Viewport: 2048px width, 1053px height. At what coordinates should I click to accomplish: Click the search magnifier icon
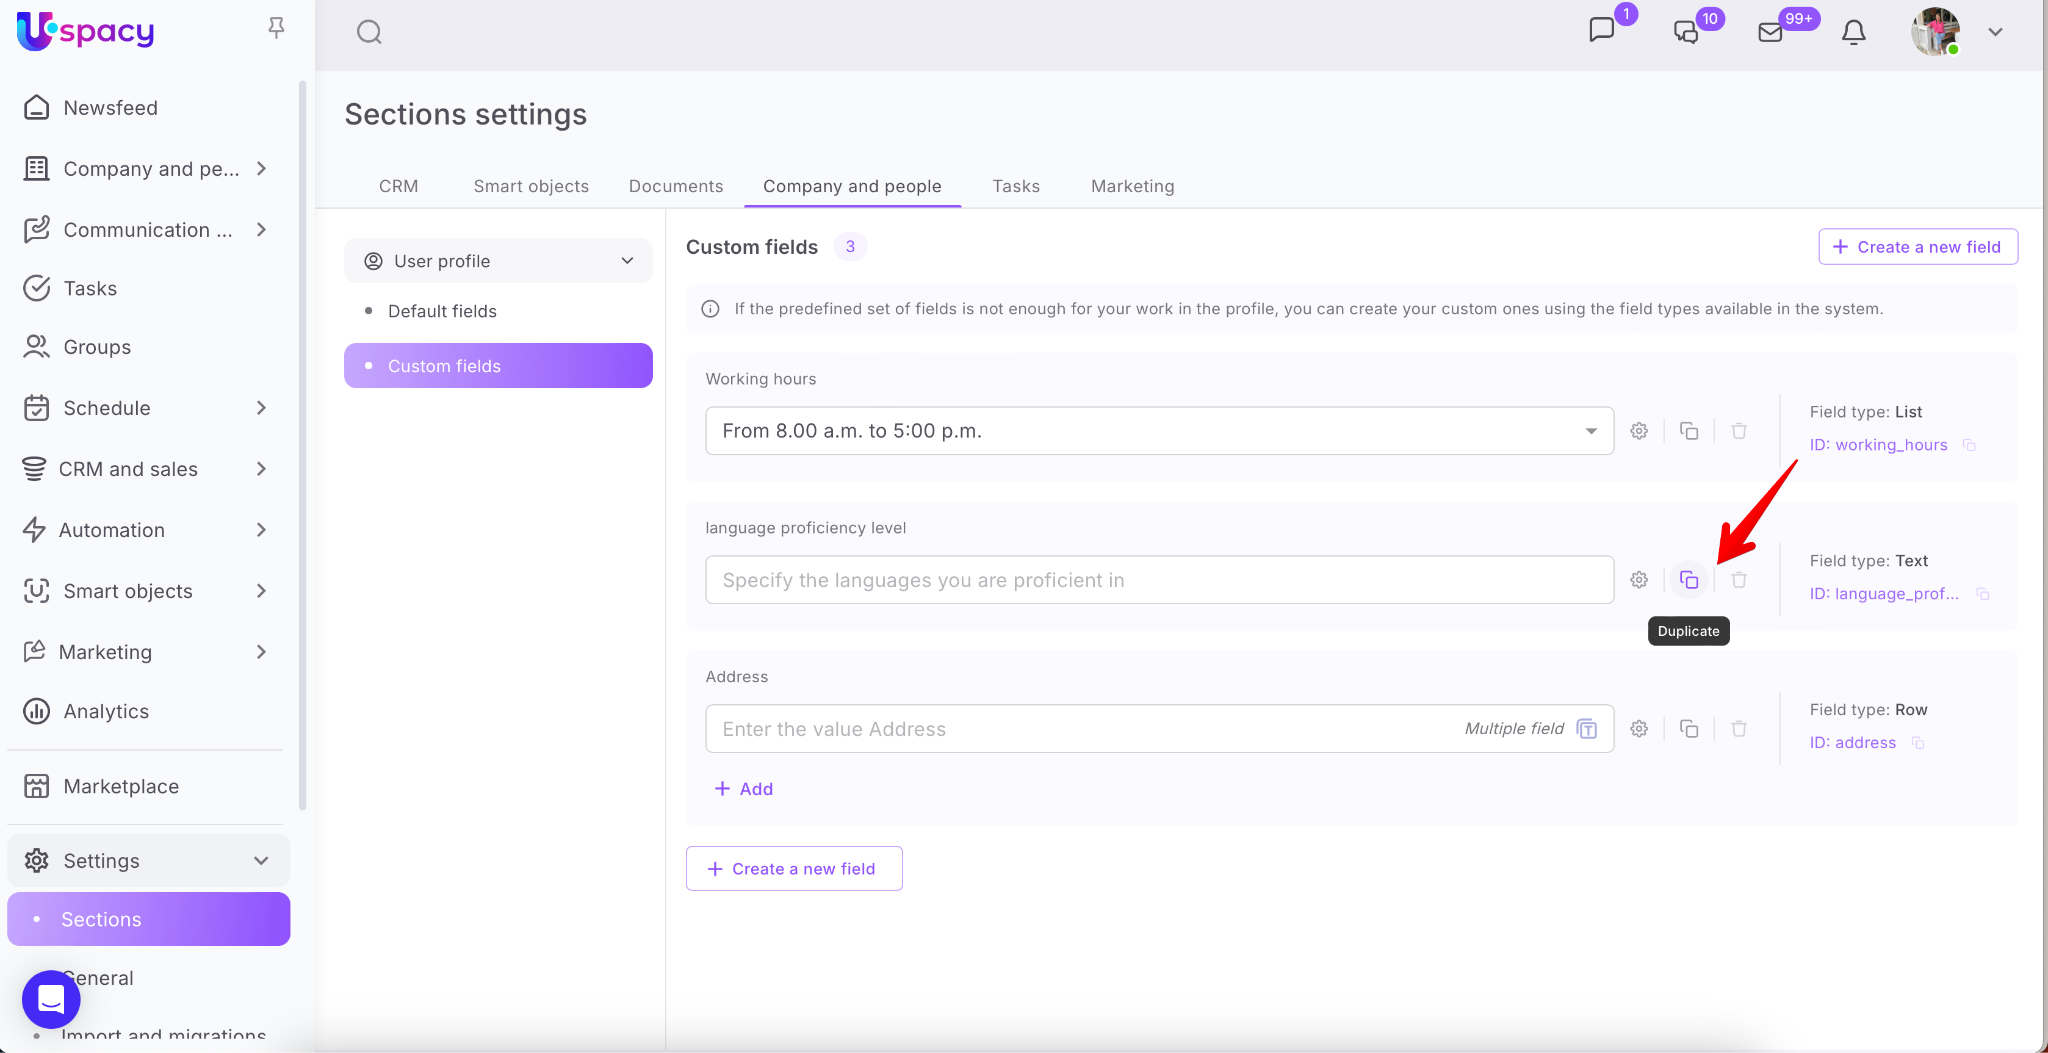pos(369,33)
